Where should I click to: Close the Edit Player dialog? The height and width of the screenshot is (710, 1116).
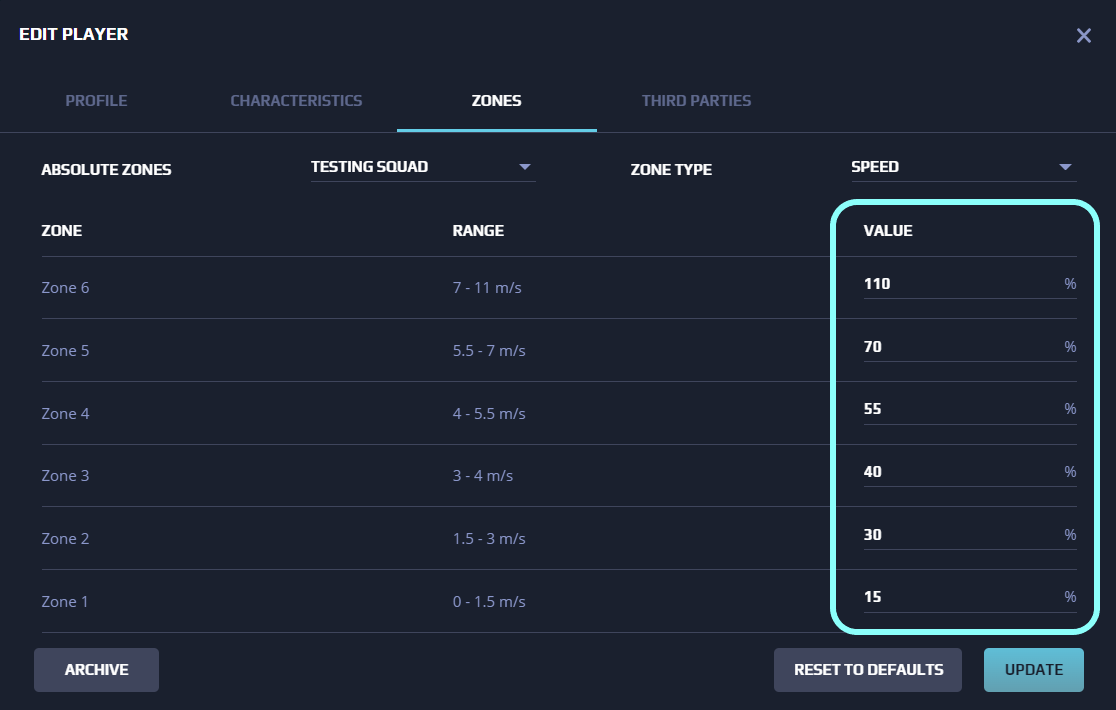point(1083,36)
